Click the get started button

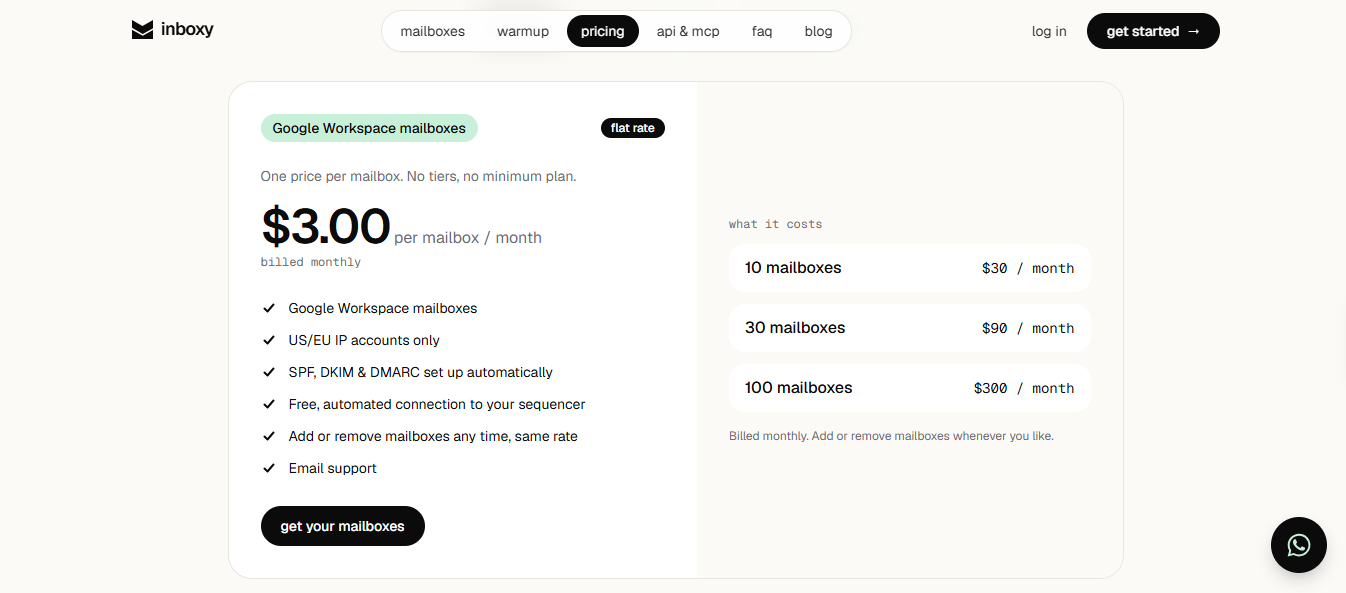pyautogui.click(x=1153, y=31)
